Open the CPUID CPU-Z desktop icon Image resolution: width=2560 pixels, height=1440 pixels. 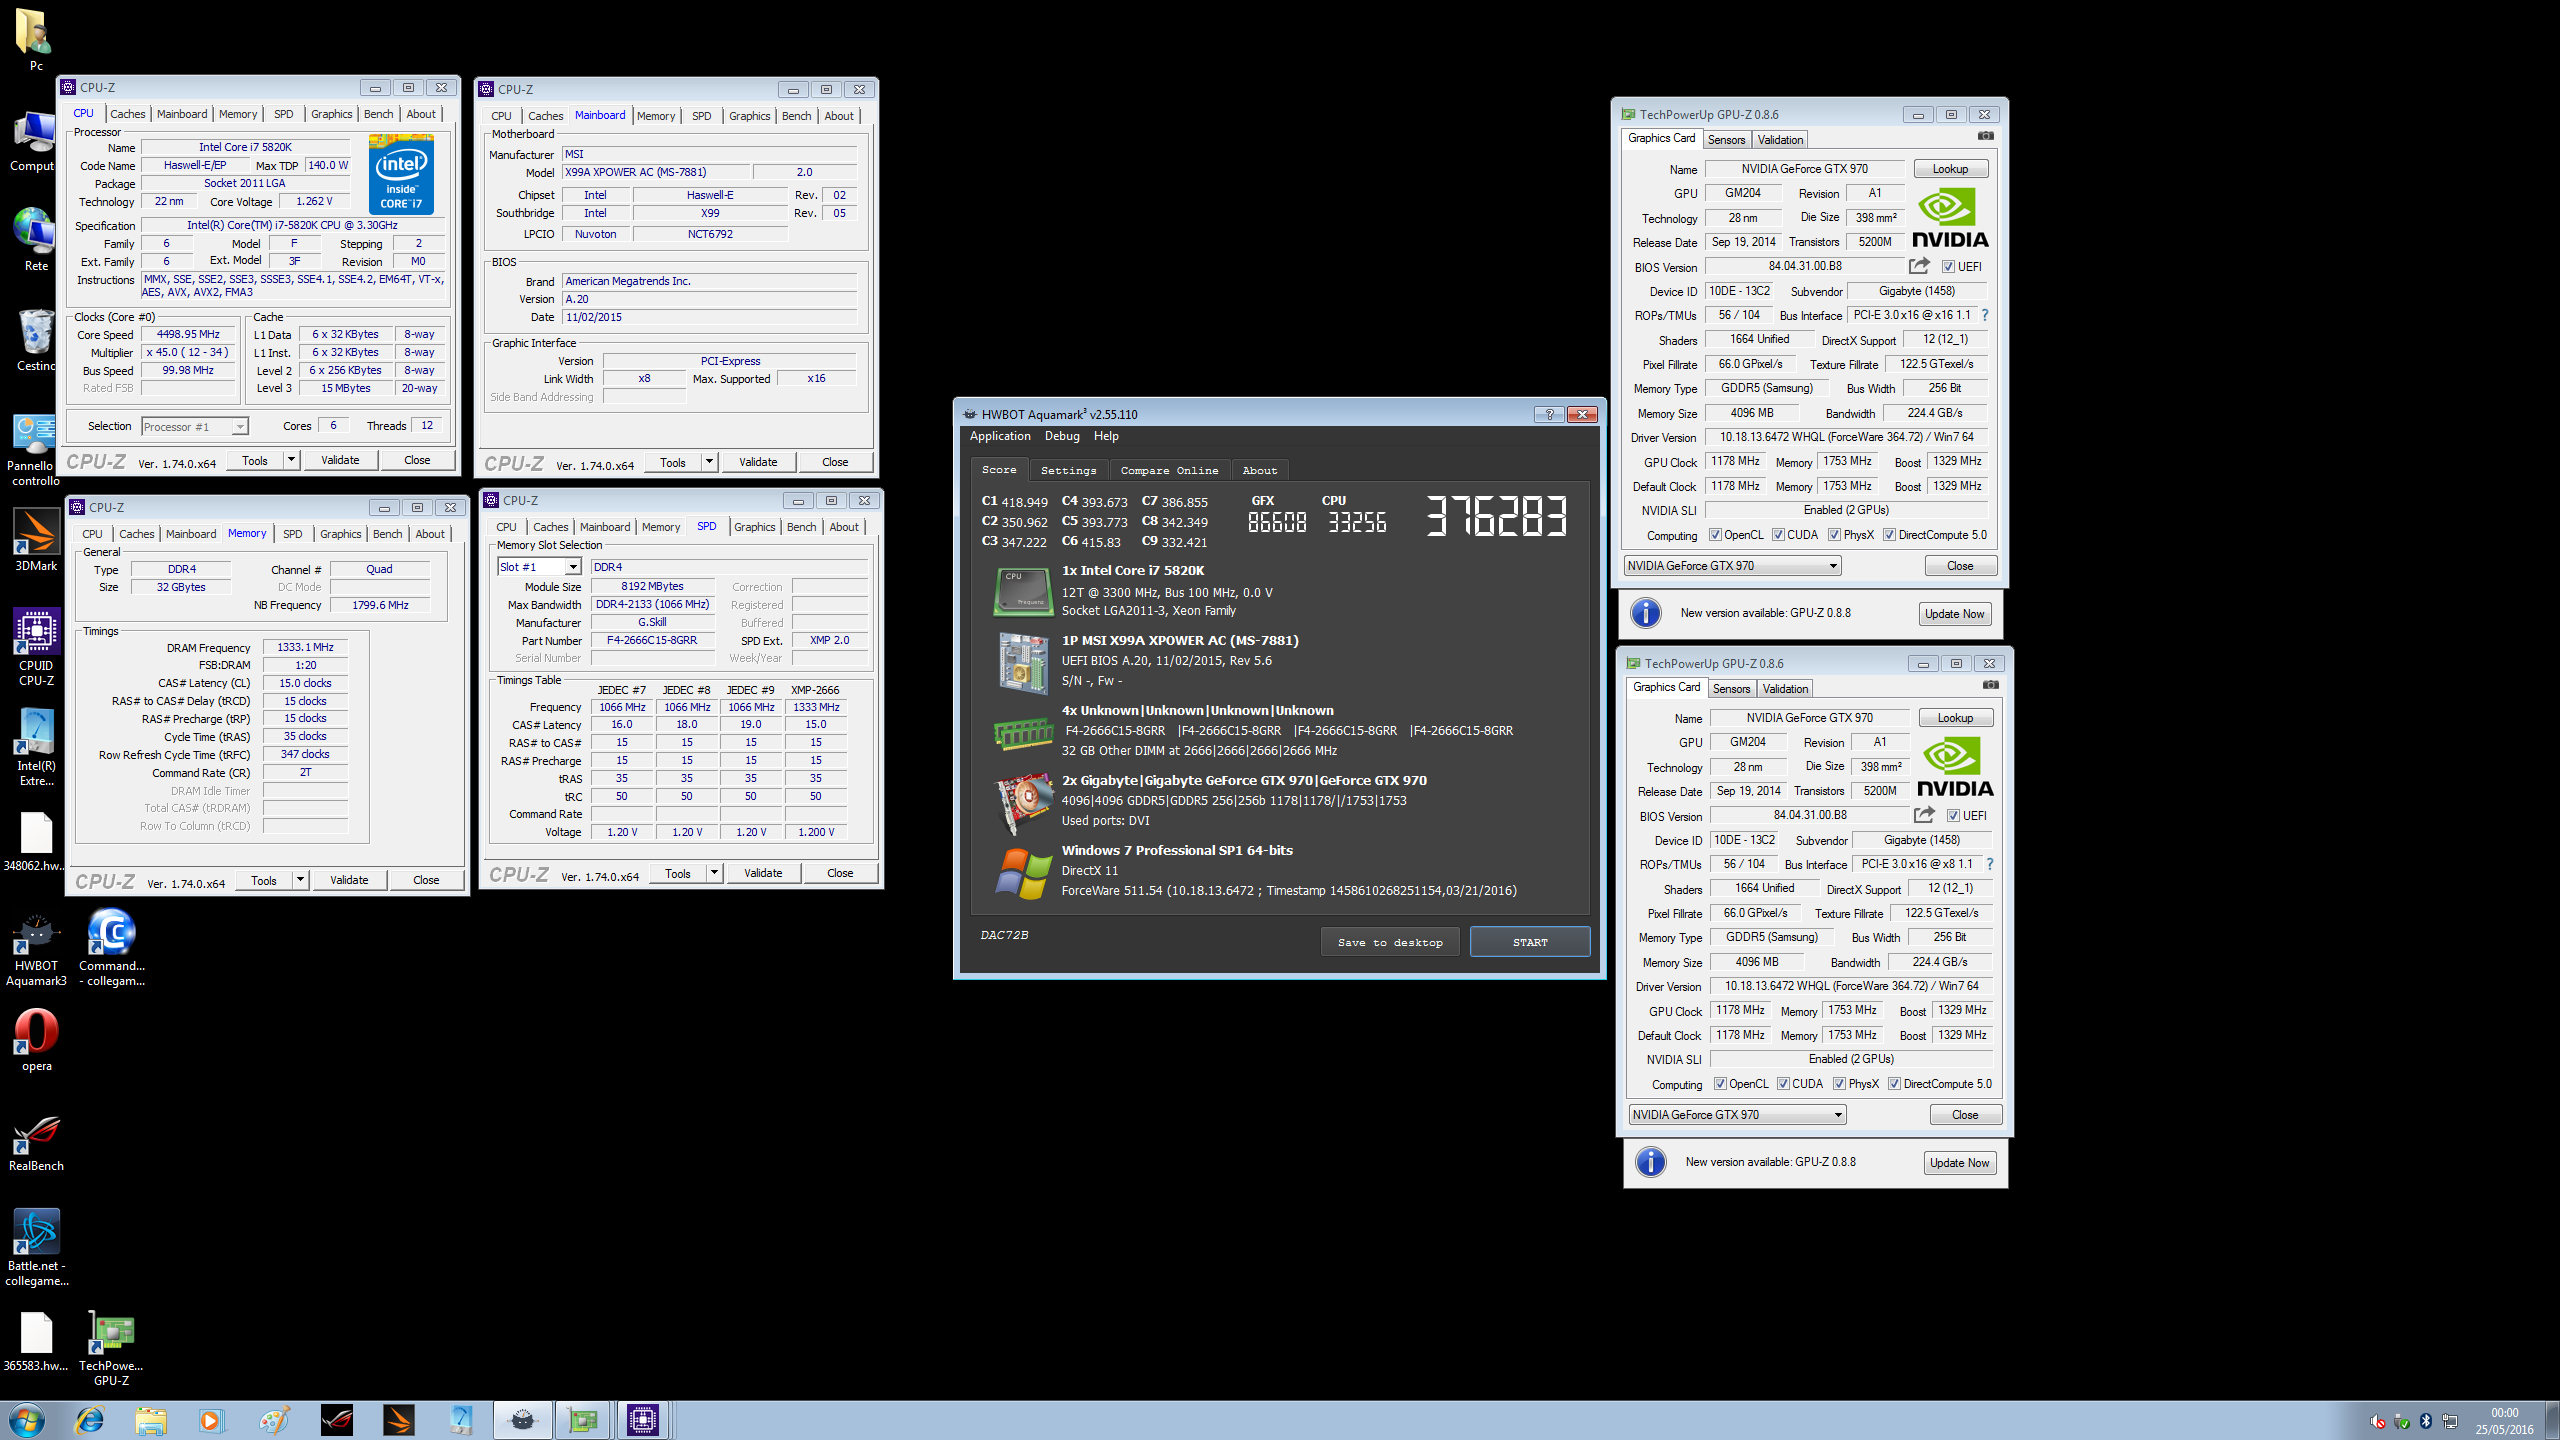pos(36,647)
